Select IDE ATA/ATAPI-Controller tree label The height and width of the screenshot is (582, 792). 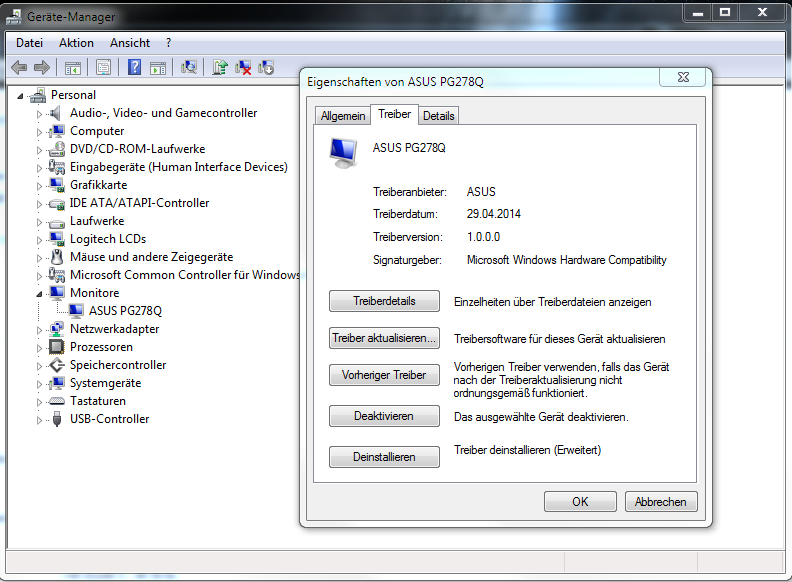coord(139,203)
